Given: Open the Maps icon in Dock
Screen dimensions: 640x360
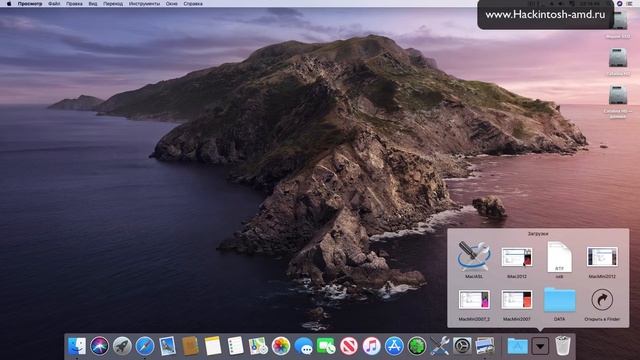Looking at the screenshot, I should (x=258, y=346).
